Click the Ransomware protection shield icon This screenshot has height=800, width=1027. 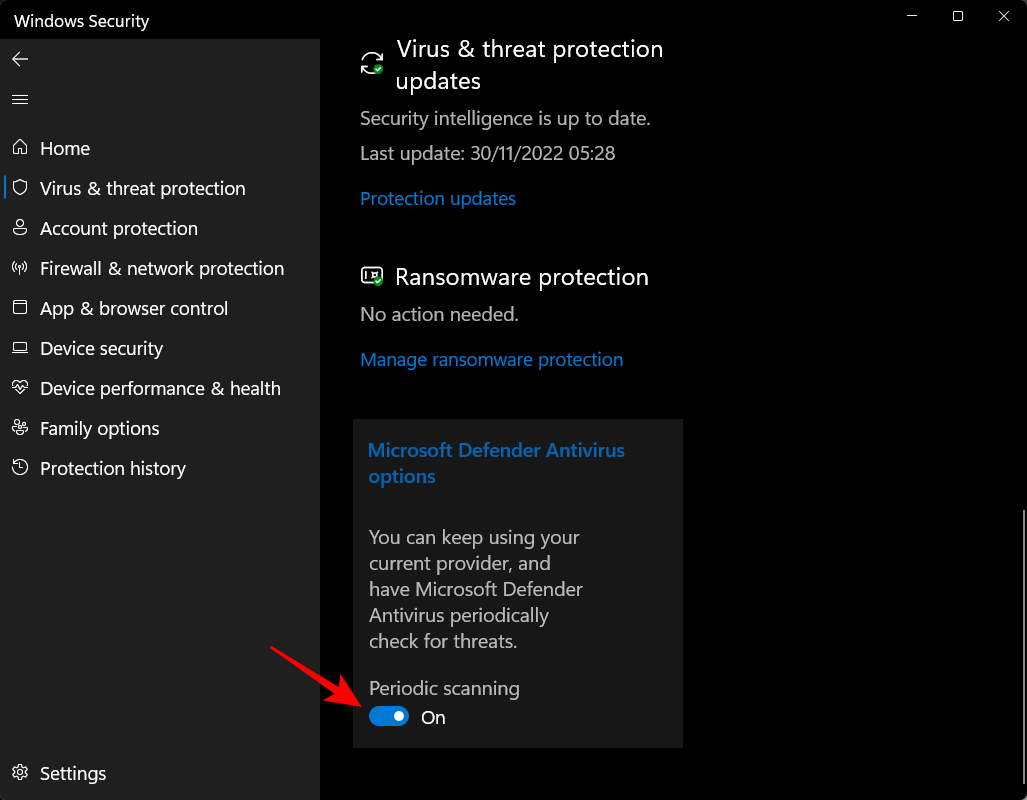click(x=371, y=277)
